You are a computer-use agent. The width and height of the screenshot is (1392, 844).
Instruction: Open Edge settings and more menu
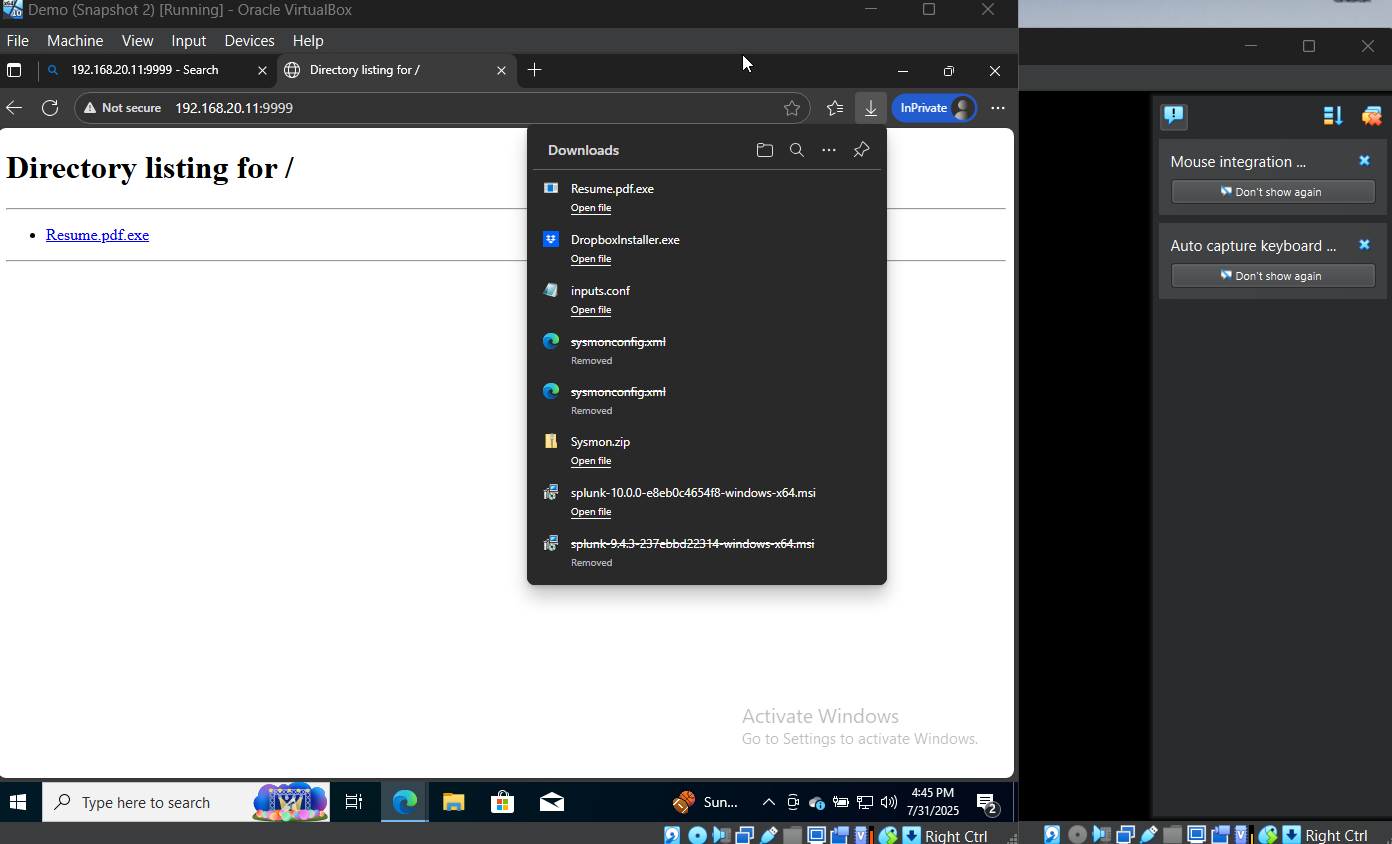pos(997,107)
